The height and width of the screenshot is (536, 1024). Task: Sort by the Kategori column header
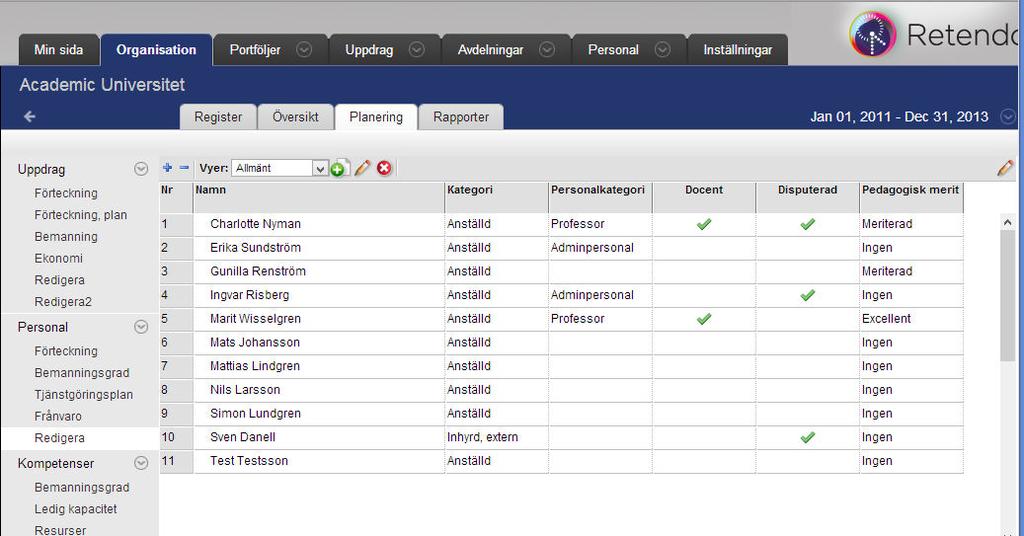(x=496, y=197)
